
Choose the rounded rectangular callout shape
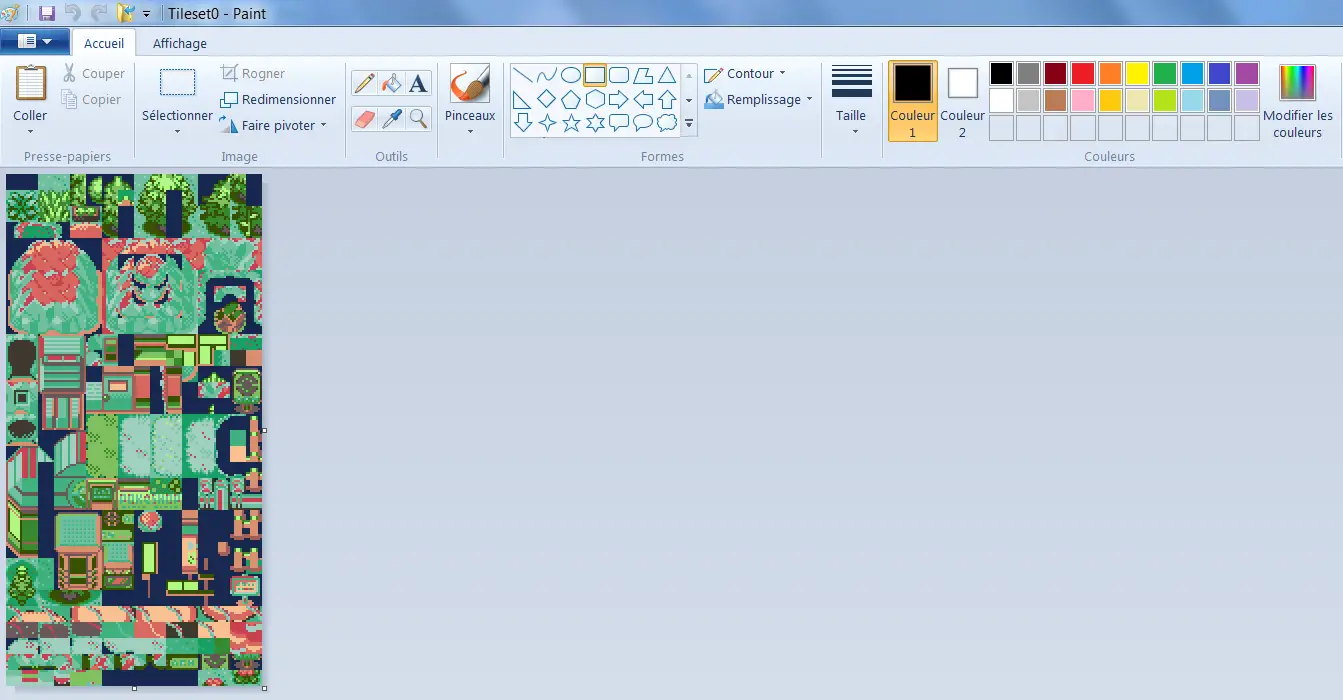619,123
